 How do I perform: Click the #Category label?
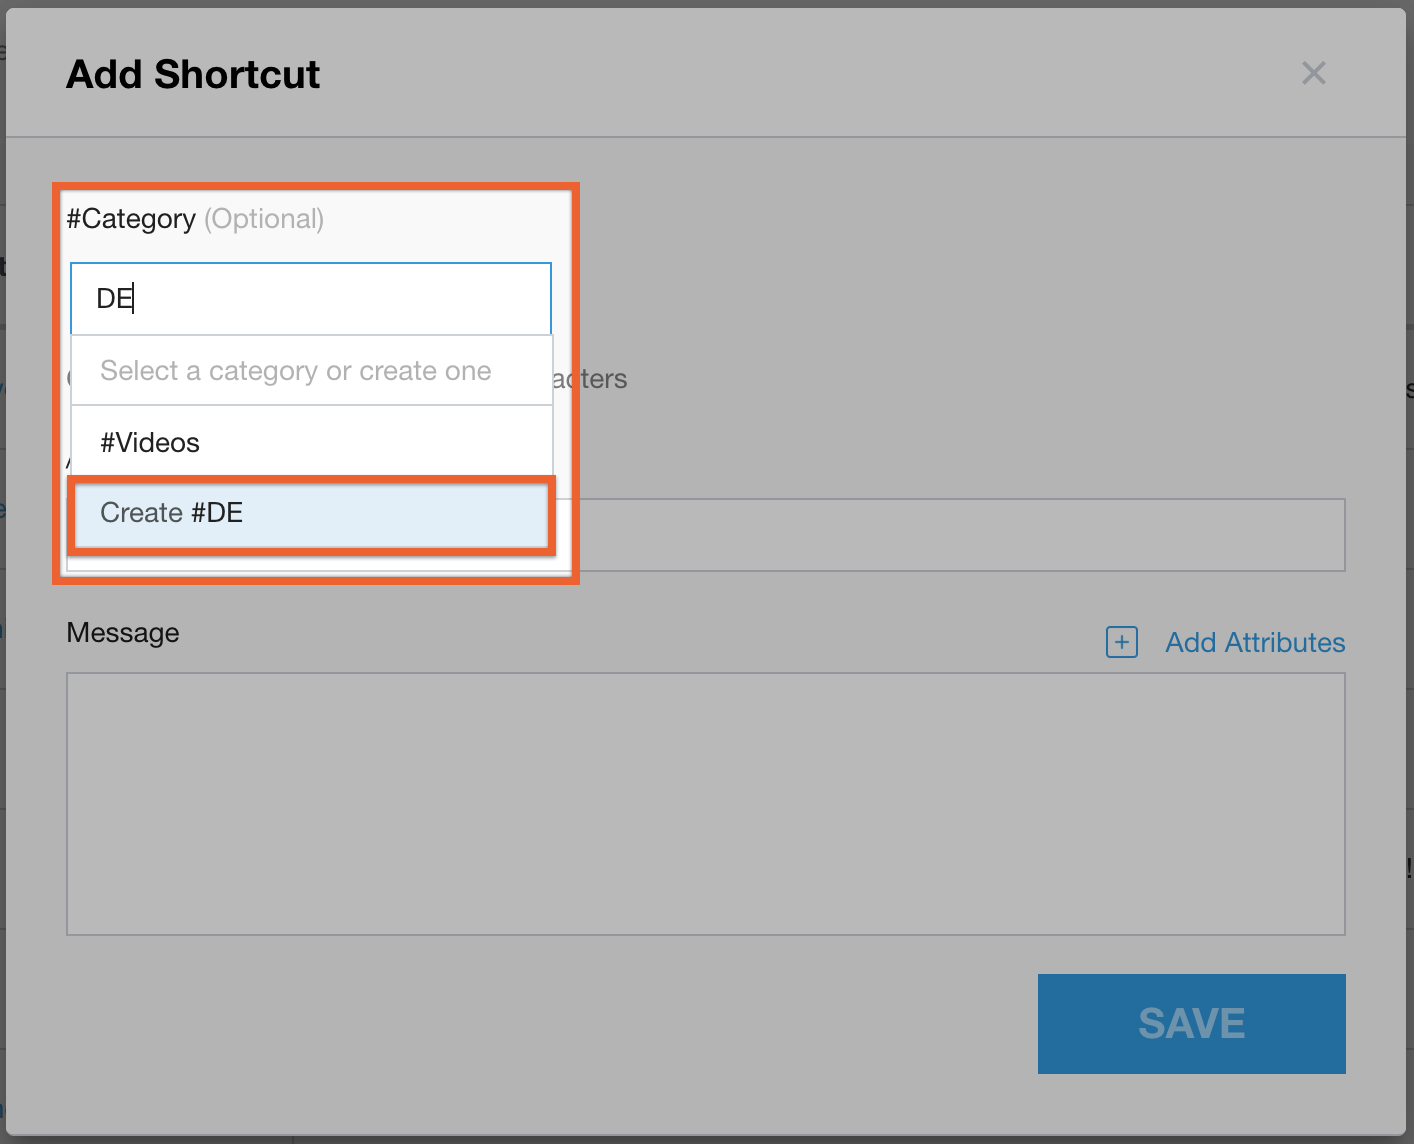point(131,219)
